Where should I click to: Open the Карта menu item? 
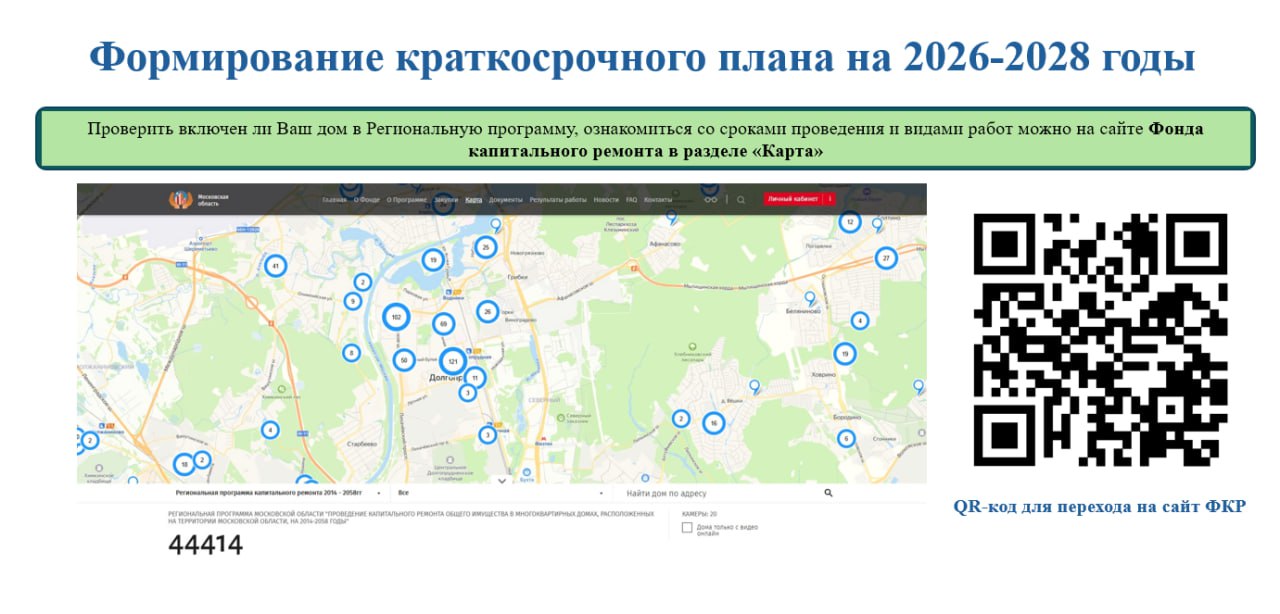tap(473, 200)
